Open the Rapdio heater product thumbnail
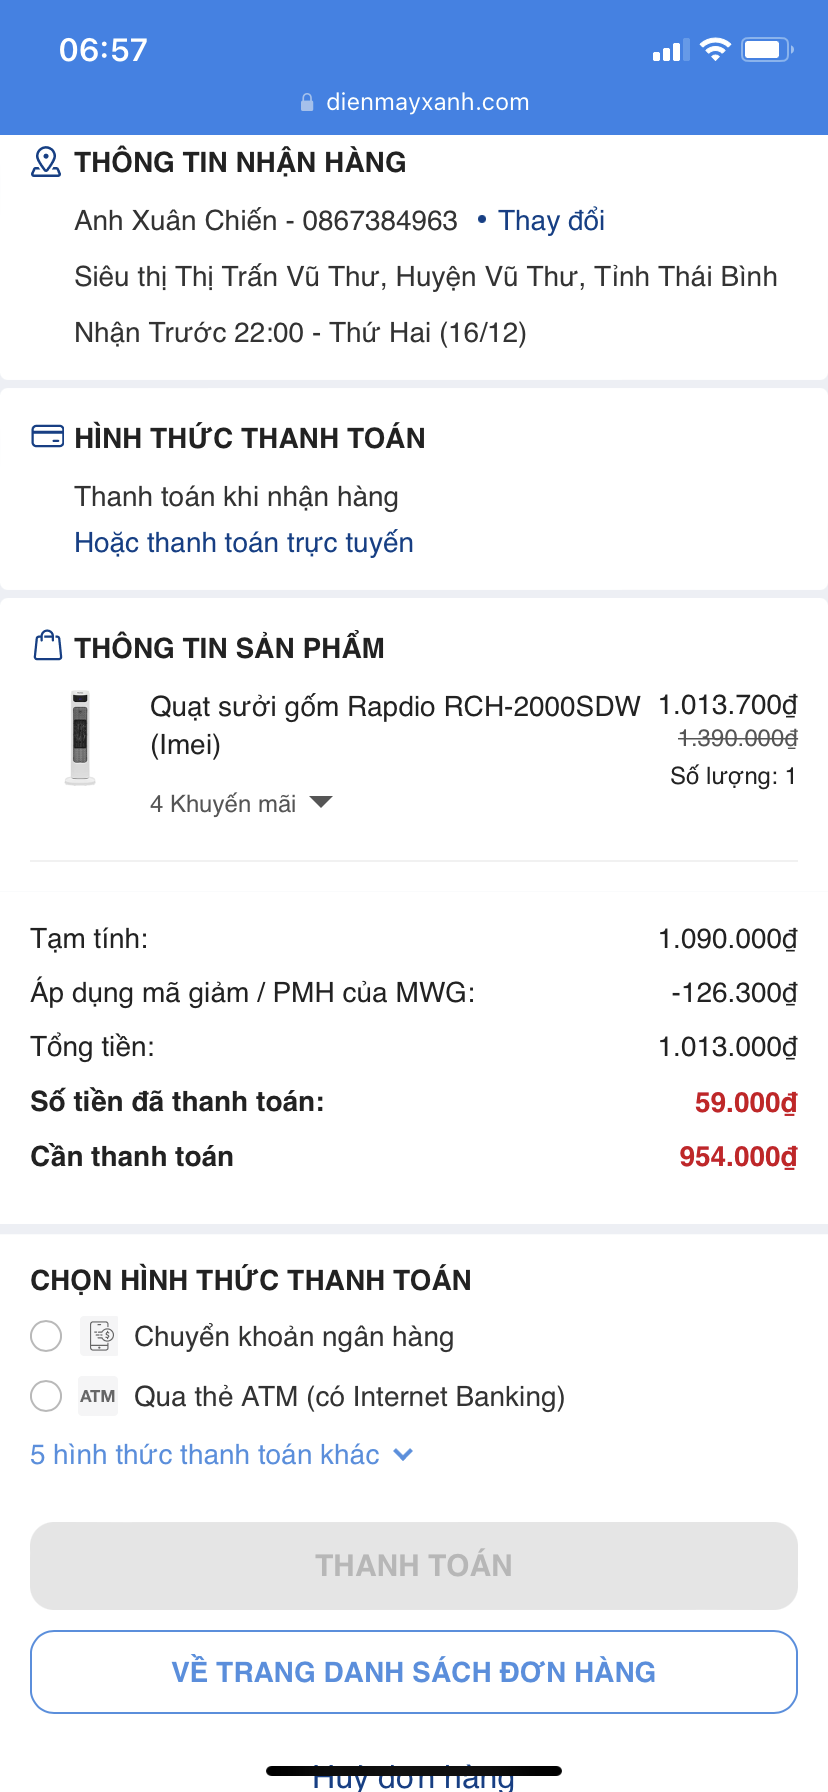828x1792 pixels. tap(80, 738)
